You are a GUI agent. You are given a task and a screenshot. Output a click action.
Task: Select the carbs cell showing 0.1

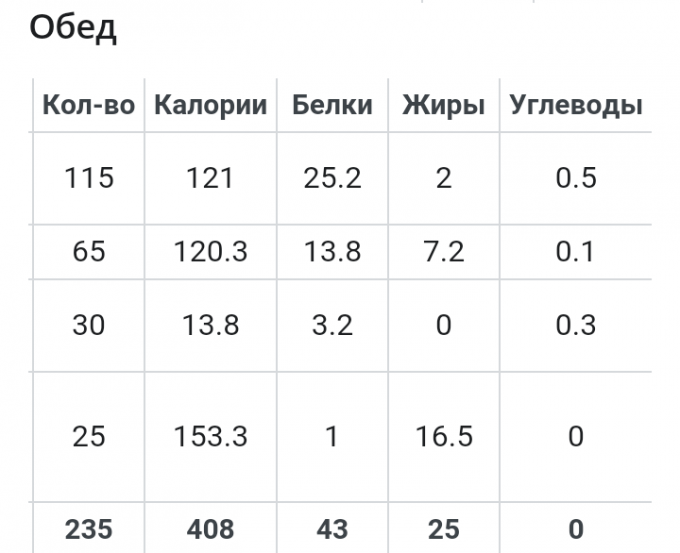coord(576,251)
